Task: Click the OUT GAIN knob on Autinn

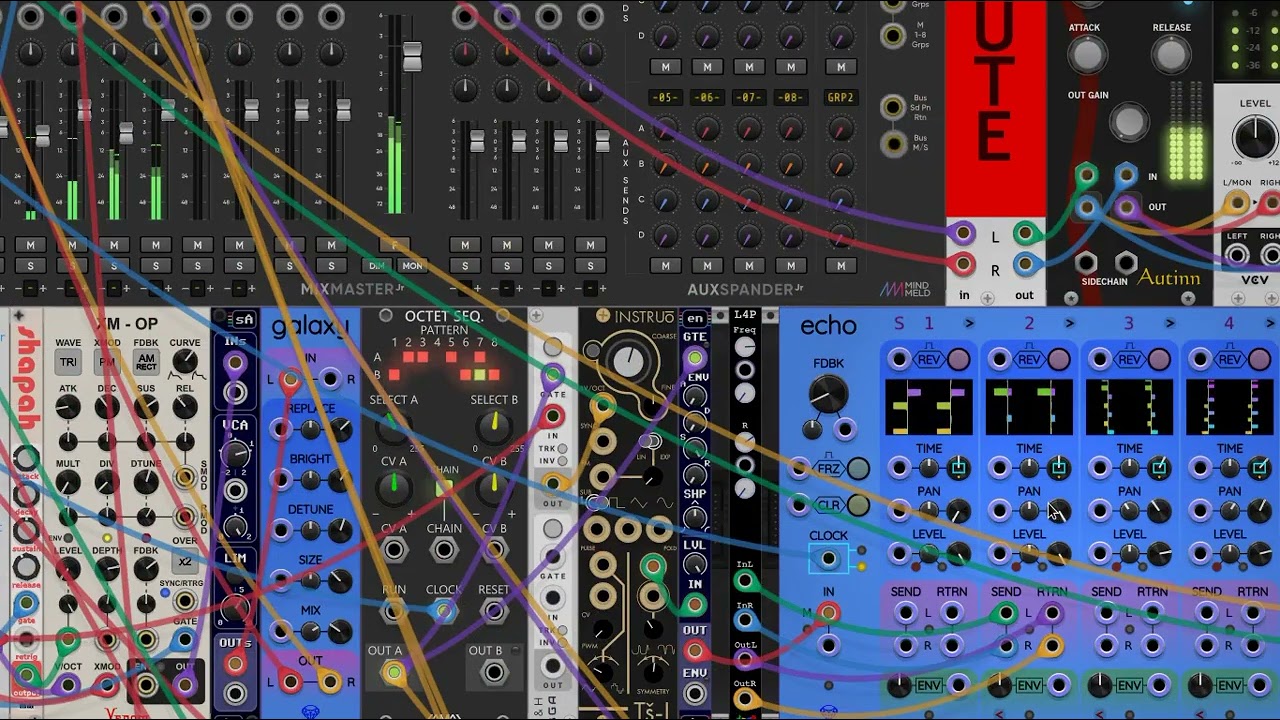Action: (1129, 122)
